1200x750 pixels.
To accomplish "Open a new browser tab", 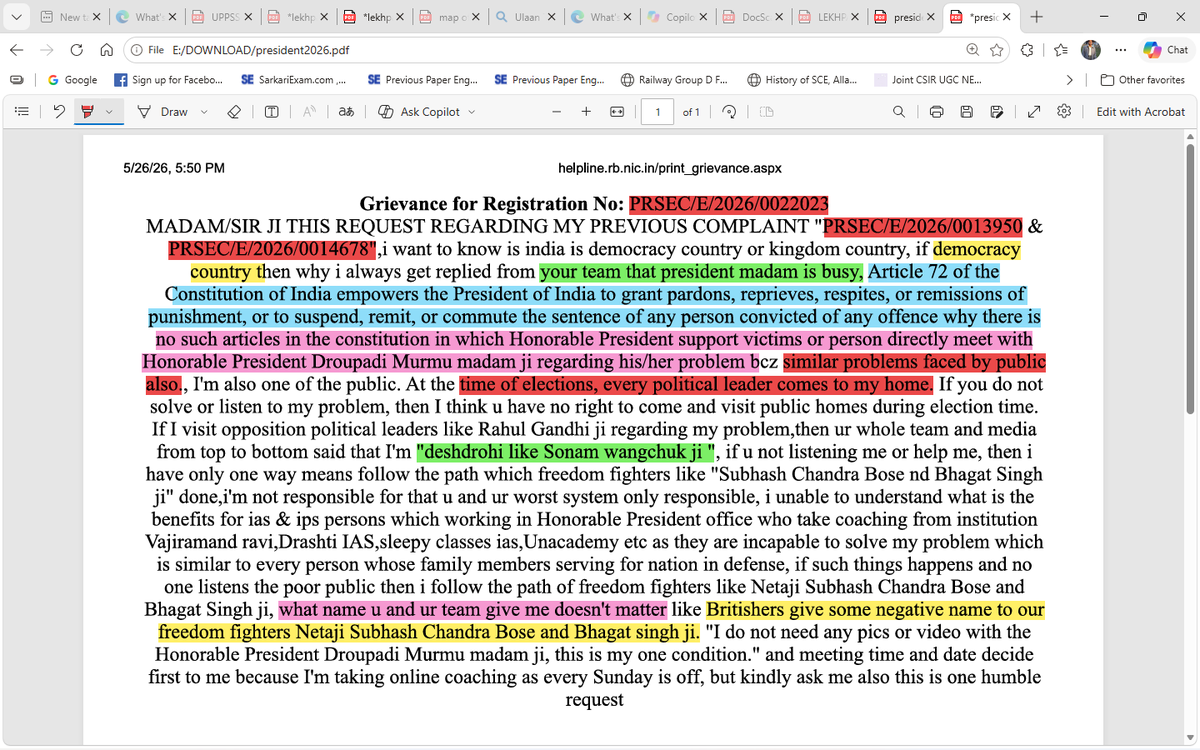I will point(1037,17).
